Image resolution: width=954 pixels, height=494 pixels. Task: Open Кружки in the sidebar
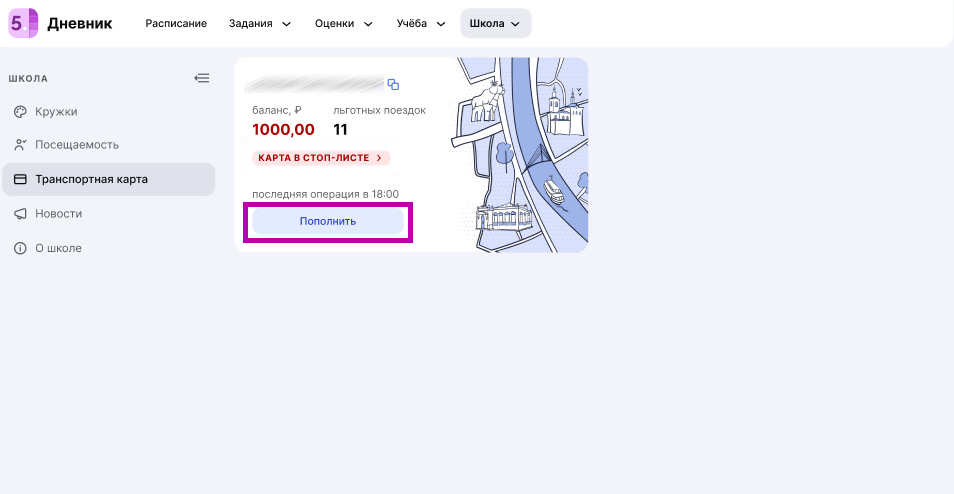point(109,112)
